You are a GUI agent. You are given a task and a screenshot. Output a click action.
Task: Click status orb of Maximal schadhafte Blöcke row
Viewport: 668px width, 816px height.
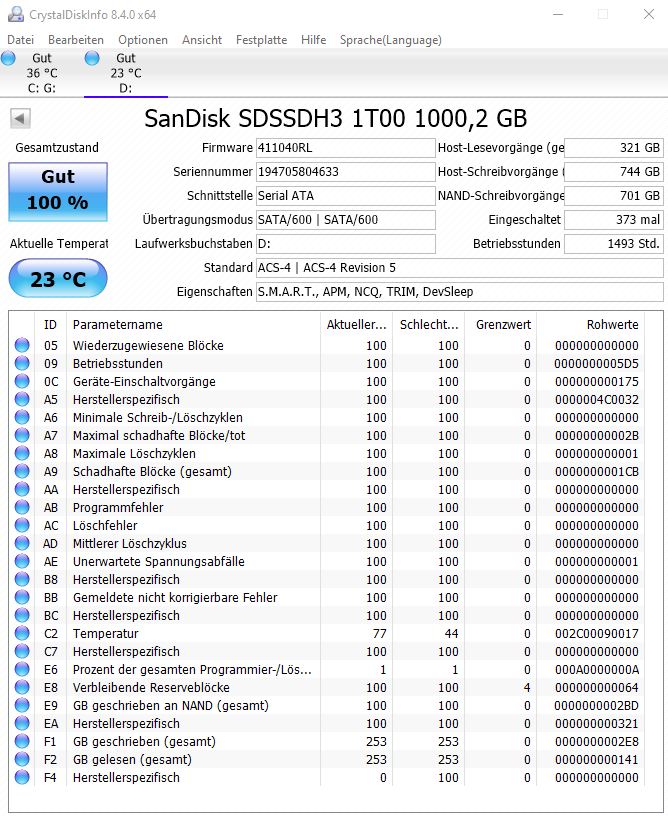point(22,435)
